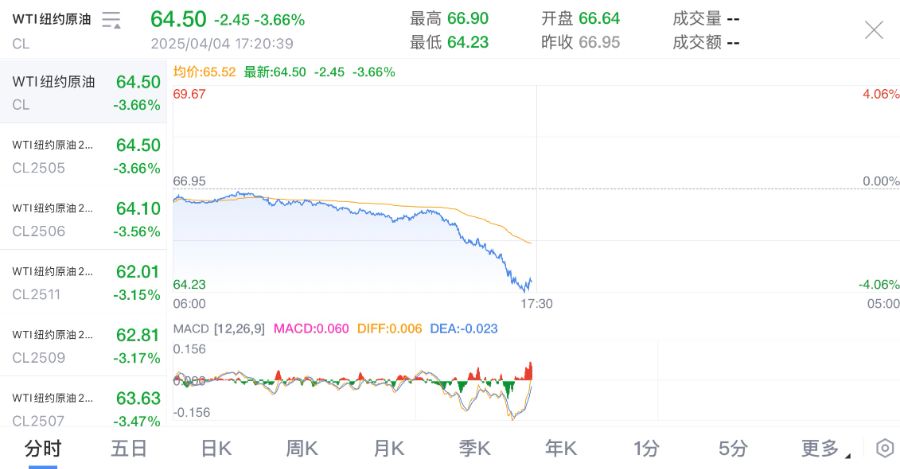The height and width of the screenshot is (469, 900).
Task: Select the CL2505 contract in list
Action: (x=84, y=156)
